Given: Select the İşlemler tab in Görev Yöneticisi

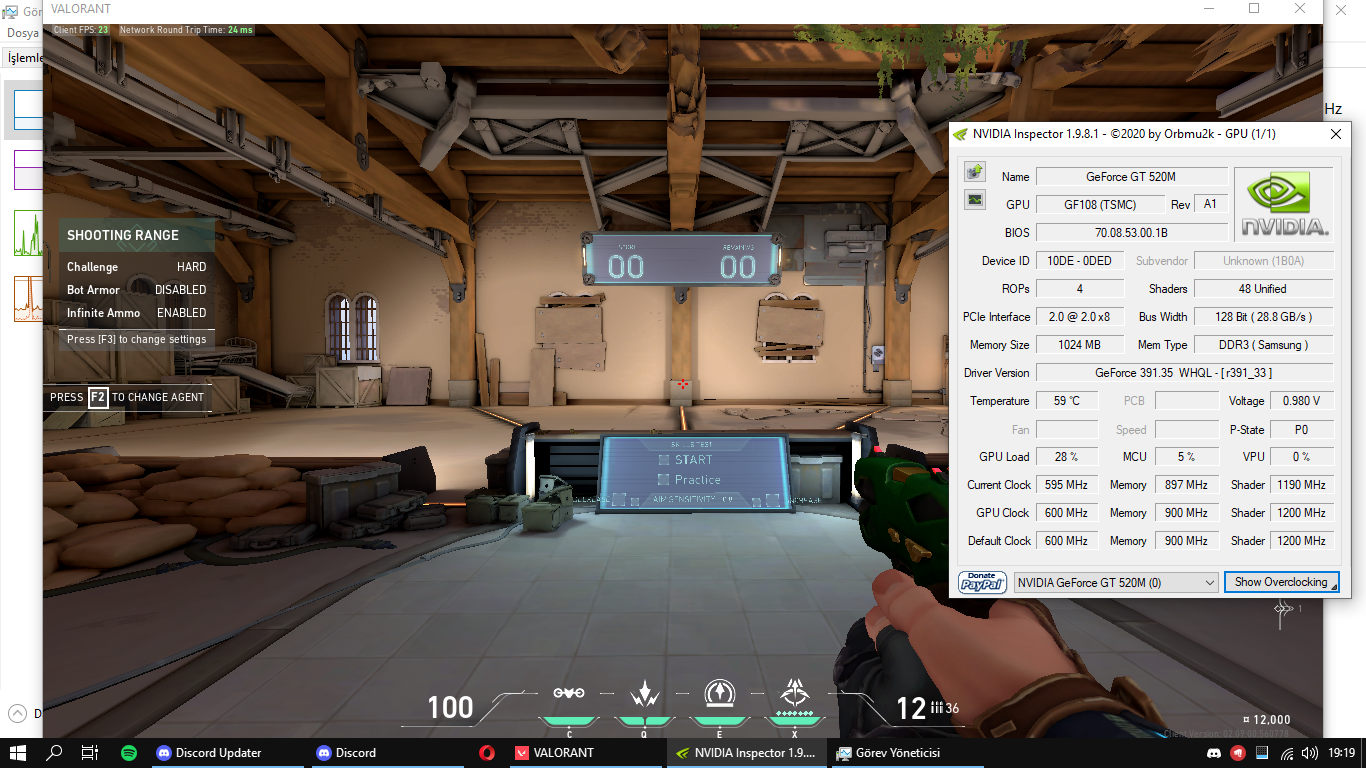Looking at the screenshot, I should coord(24,58).
